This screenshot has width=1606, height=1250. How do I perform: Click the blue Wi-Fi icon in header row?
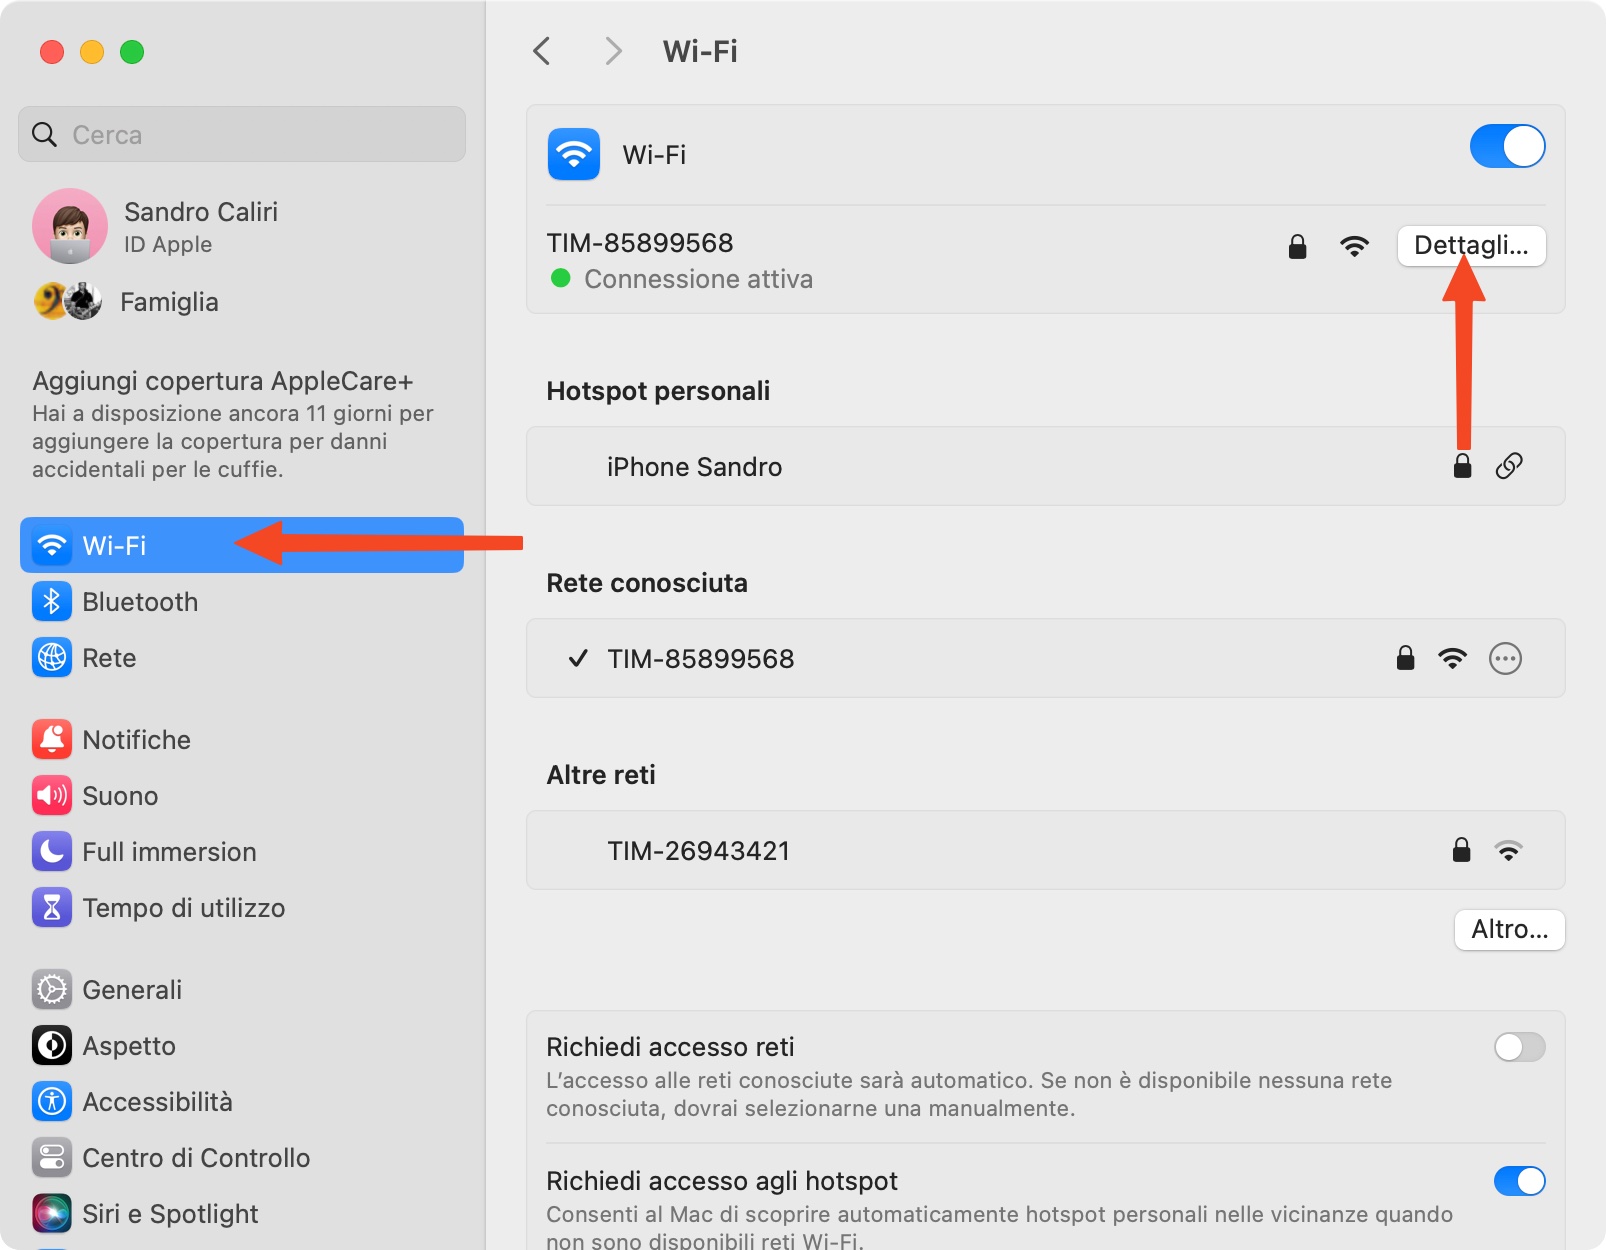574,154
